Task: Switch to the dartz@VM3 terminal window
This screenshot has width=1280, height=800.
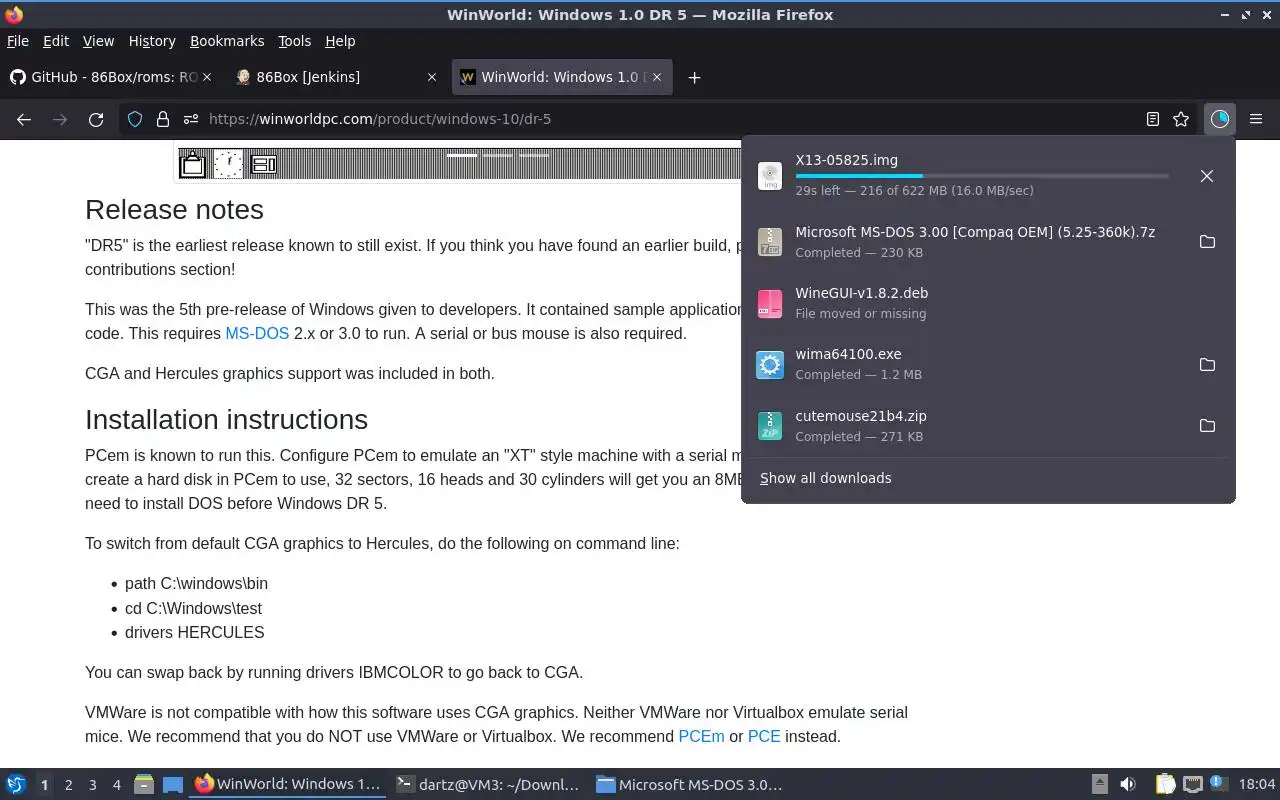Action: point(488,785)
